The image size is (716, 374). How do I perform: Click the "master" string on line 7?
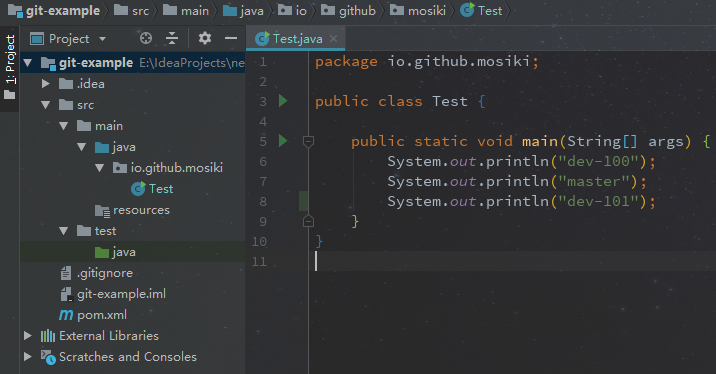594,181
